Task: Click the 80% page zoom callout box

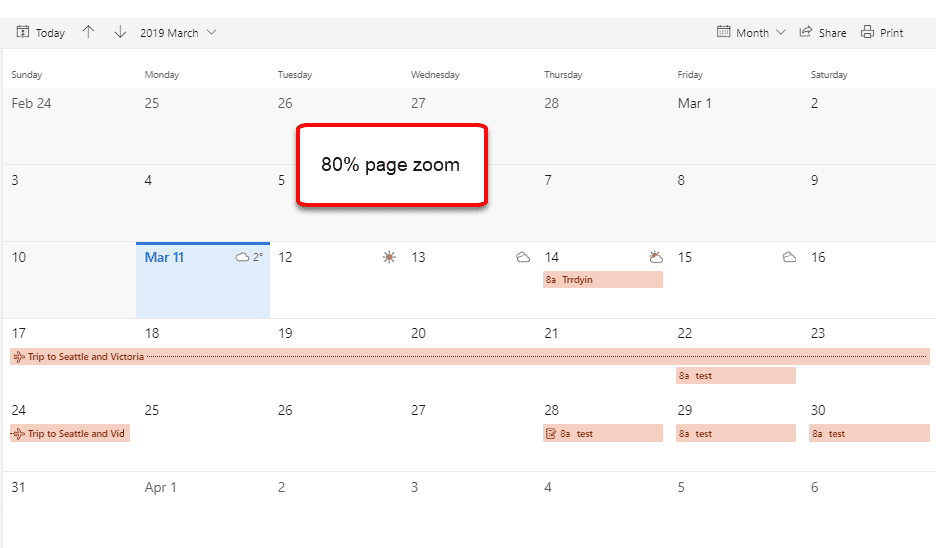Action: pos(391,166)
